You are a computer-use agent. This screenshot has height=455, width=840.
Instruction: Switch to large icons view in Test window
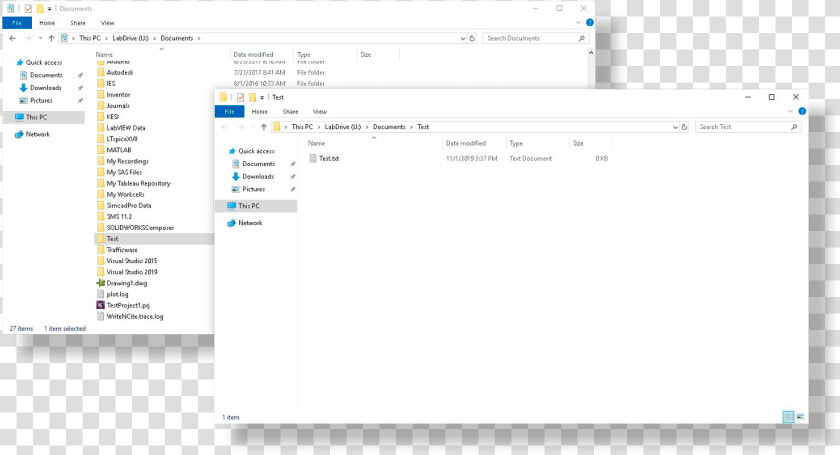tap(800, 416)
